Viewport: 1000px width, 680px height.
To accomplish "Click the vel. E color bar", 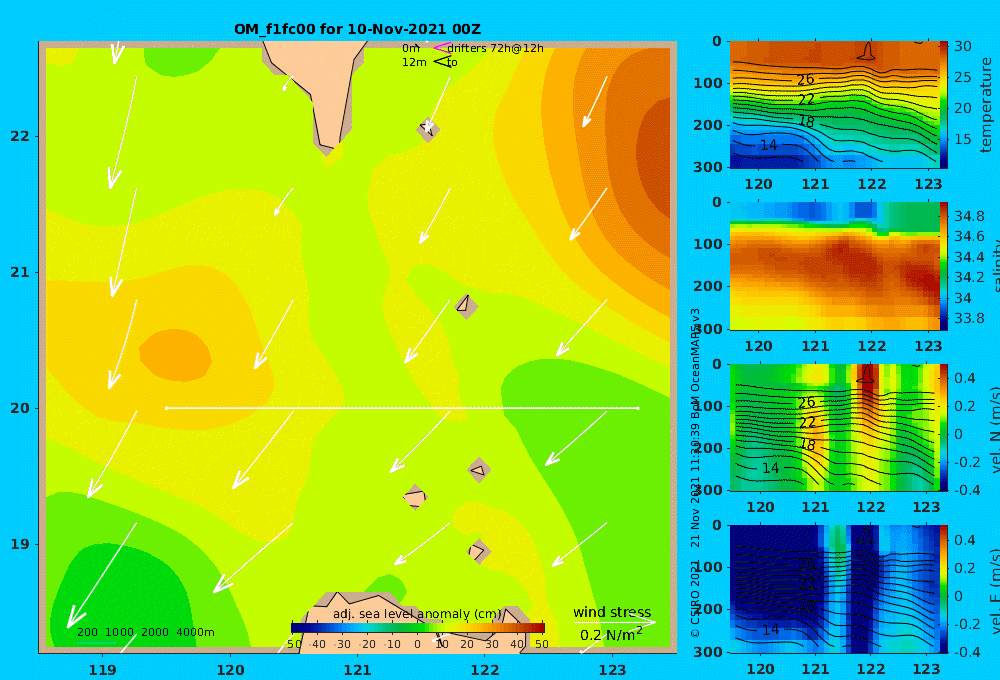I will [943, 589].
